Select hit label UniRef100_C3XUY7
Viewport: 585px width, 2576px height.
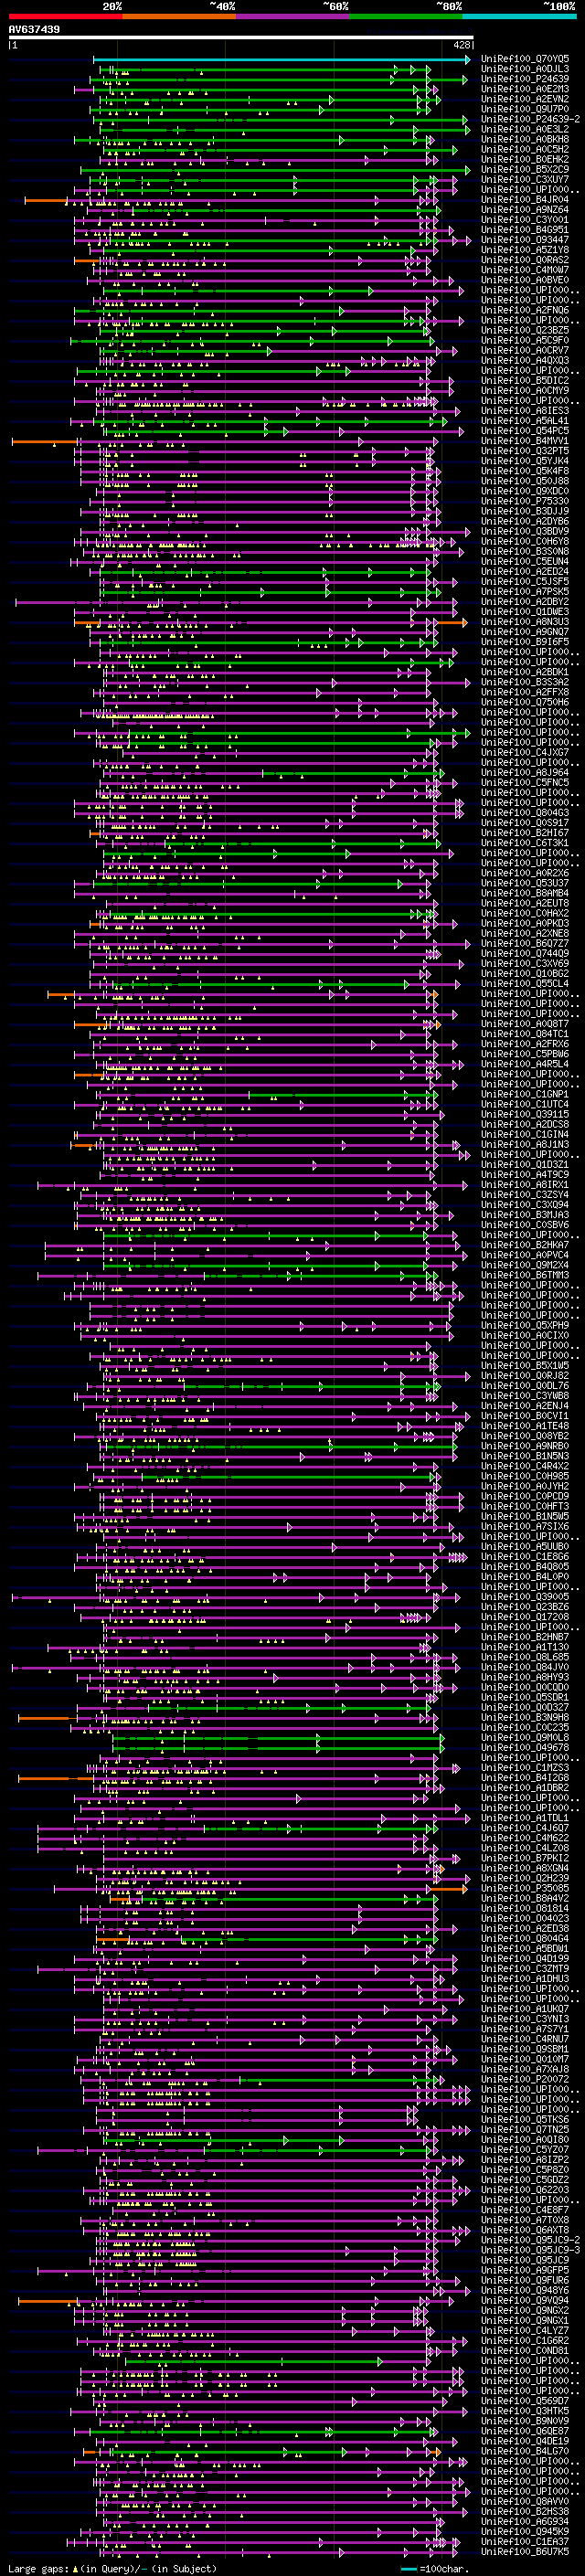(x=525, y=179)
